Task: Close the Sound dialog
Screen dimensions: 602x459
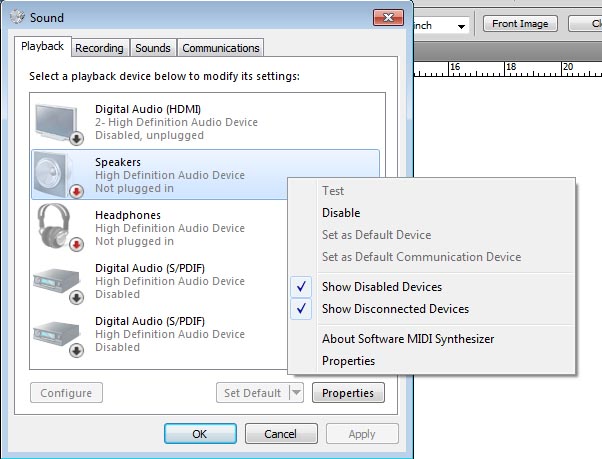Action: click(x=388, y=18)
